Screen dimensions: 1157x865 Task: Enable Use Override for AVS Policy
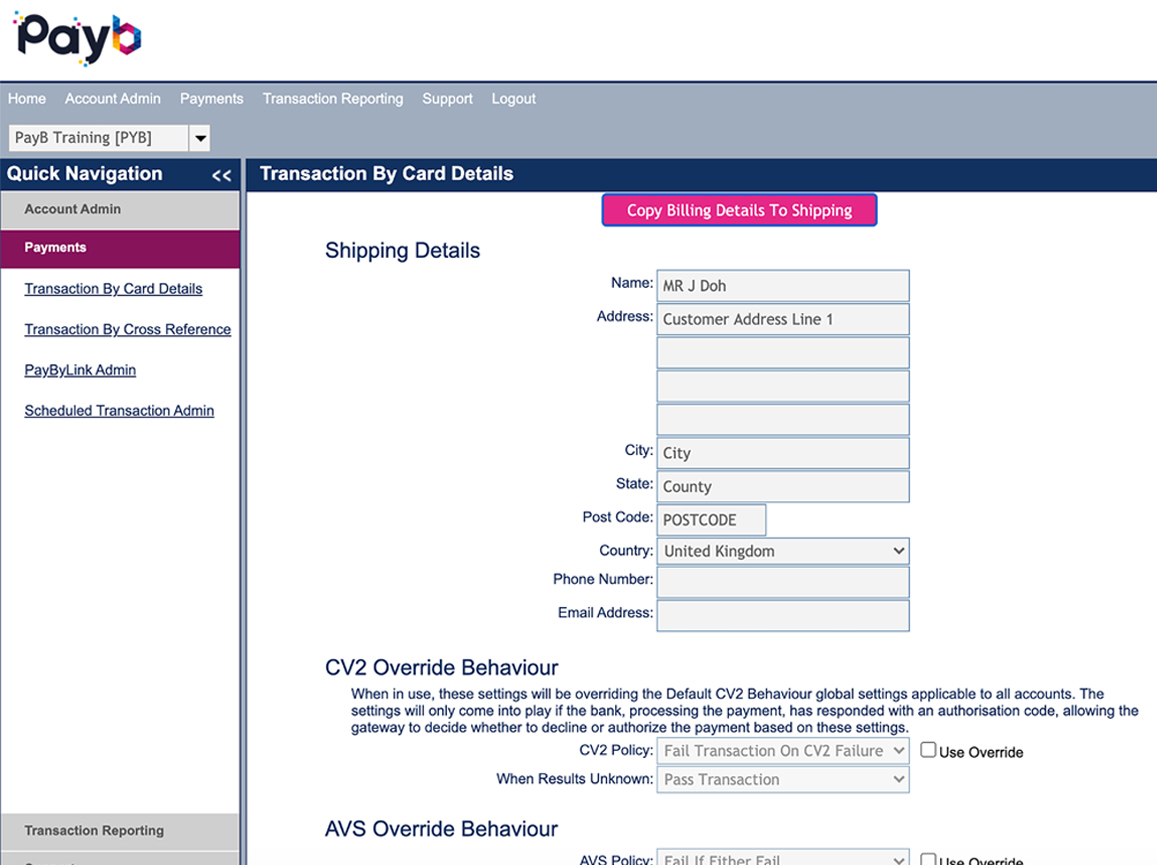pos(928,859)
